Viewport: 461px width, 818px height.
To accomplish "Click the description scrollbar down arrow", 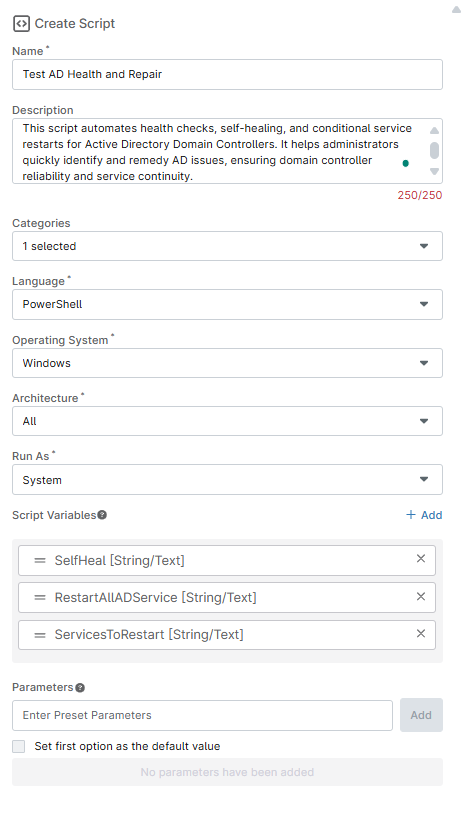I will click(434, 171).
